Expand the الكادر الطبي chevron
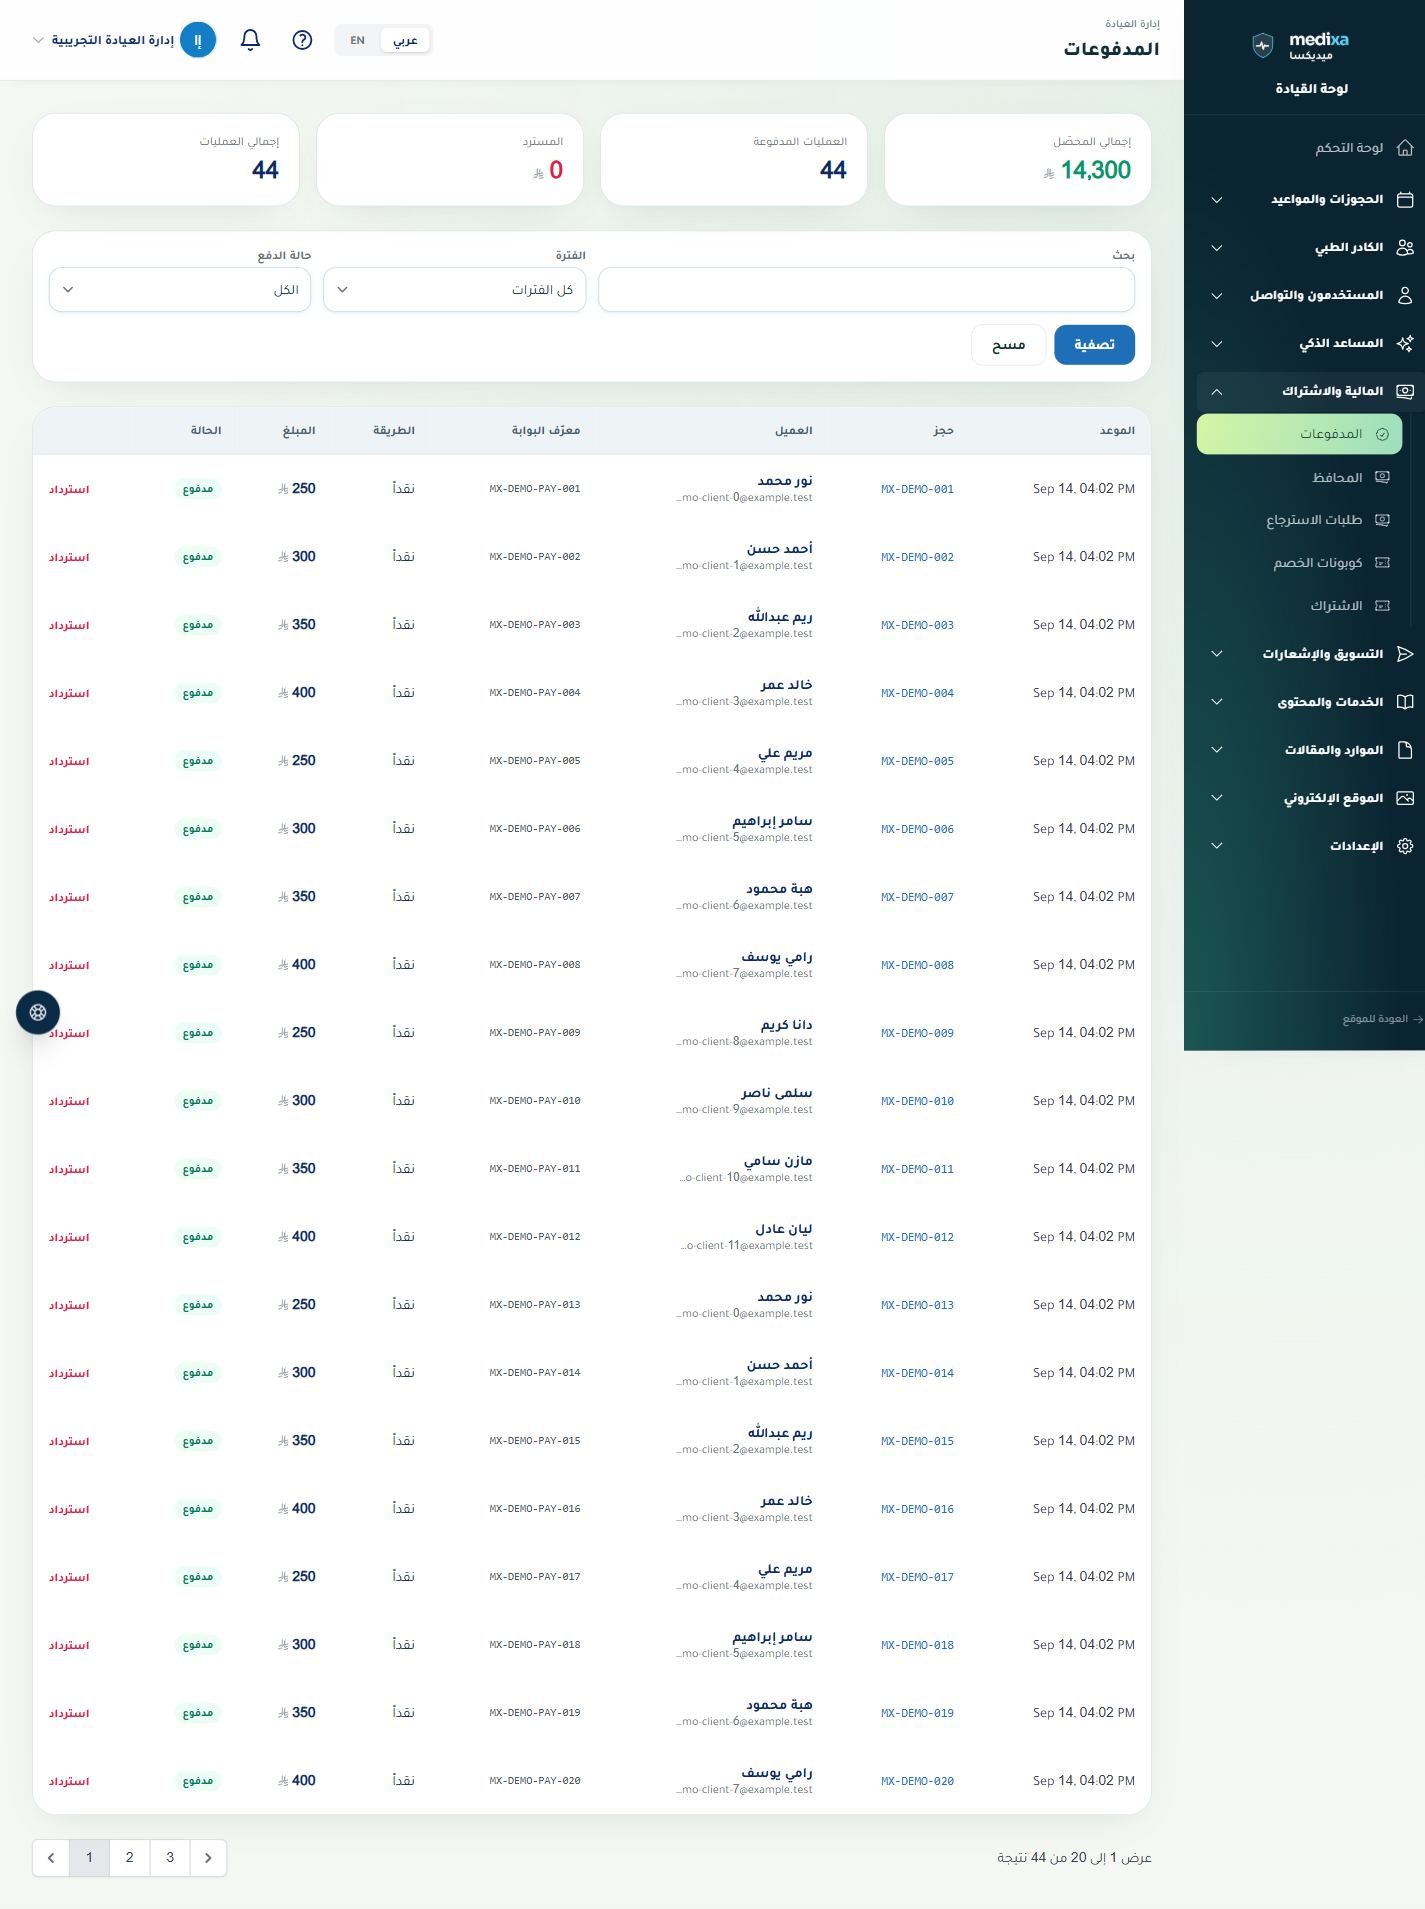 [x=1217, y=247]
